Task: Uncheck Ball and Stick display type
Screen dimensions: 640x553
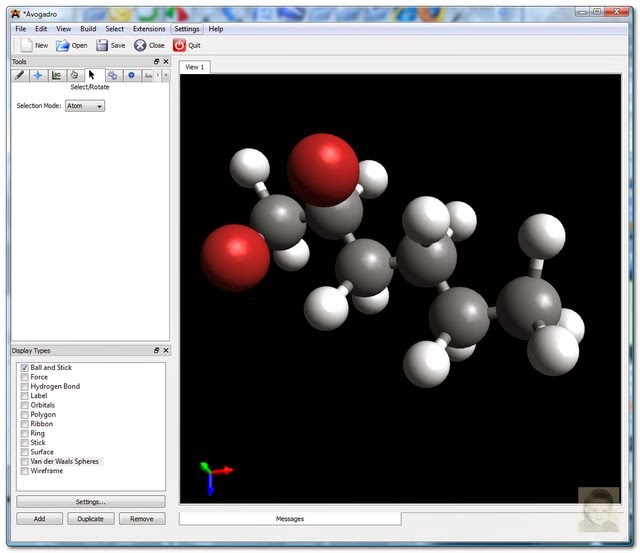Action: (x=24, y=368)
